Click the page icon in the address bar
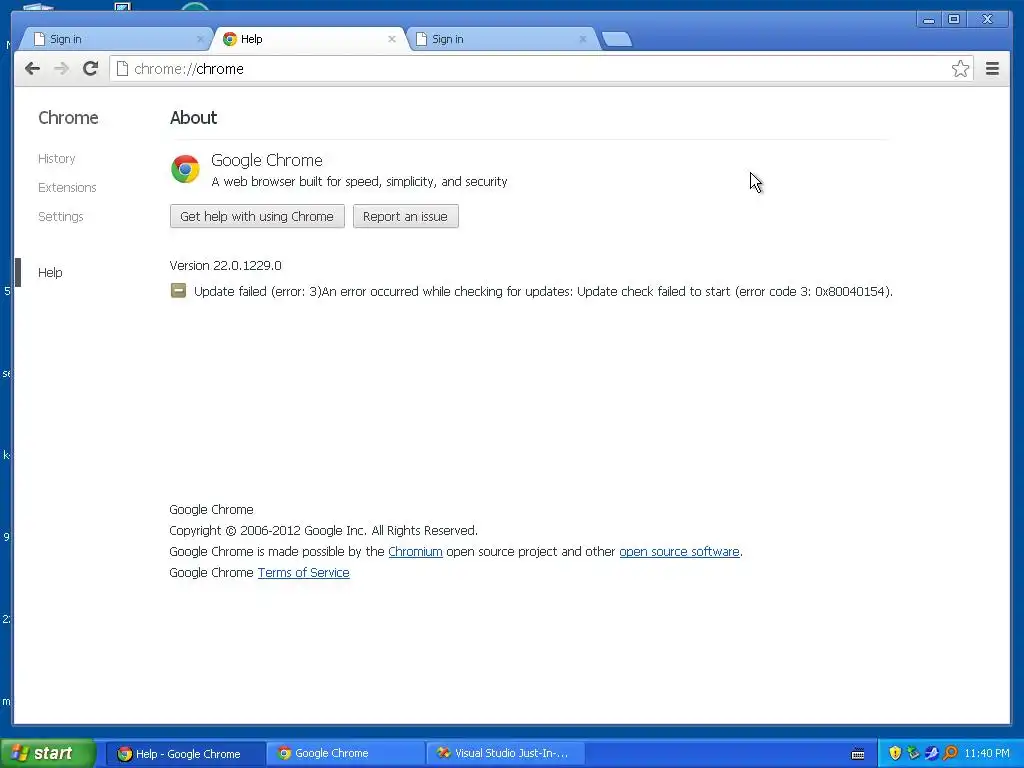 122,69
